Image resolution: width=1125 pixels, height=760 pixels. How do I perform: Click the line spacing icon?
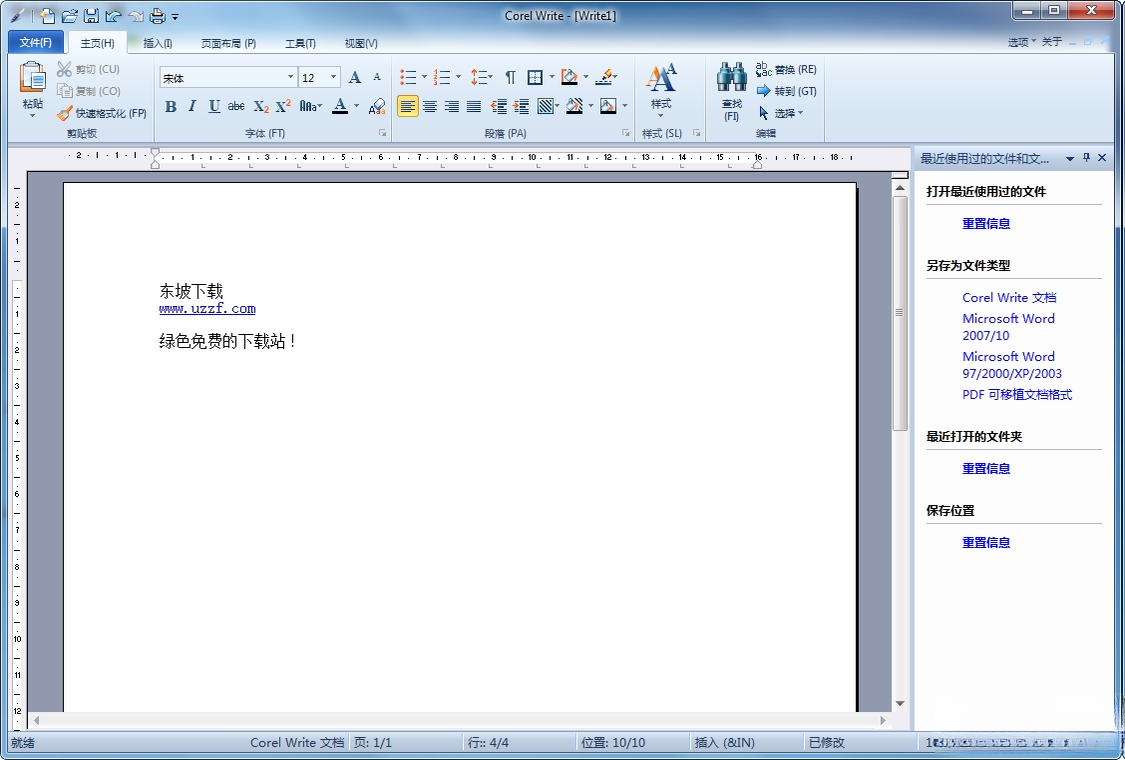[479, 77]
